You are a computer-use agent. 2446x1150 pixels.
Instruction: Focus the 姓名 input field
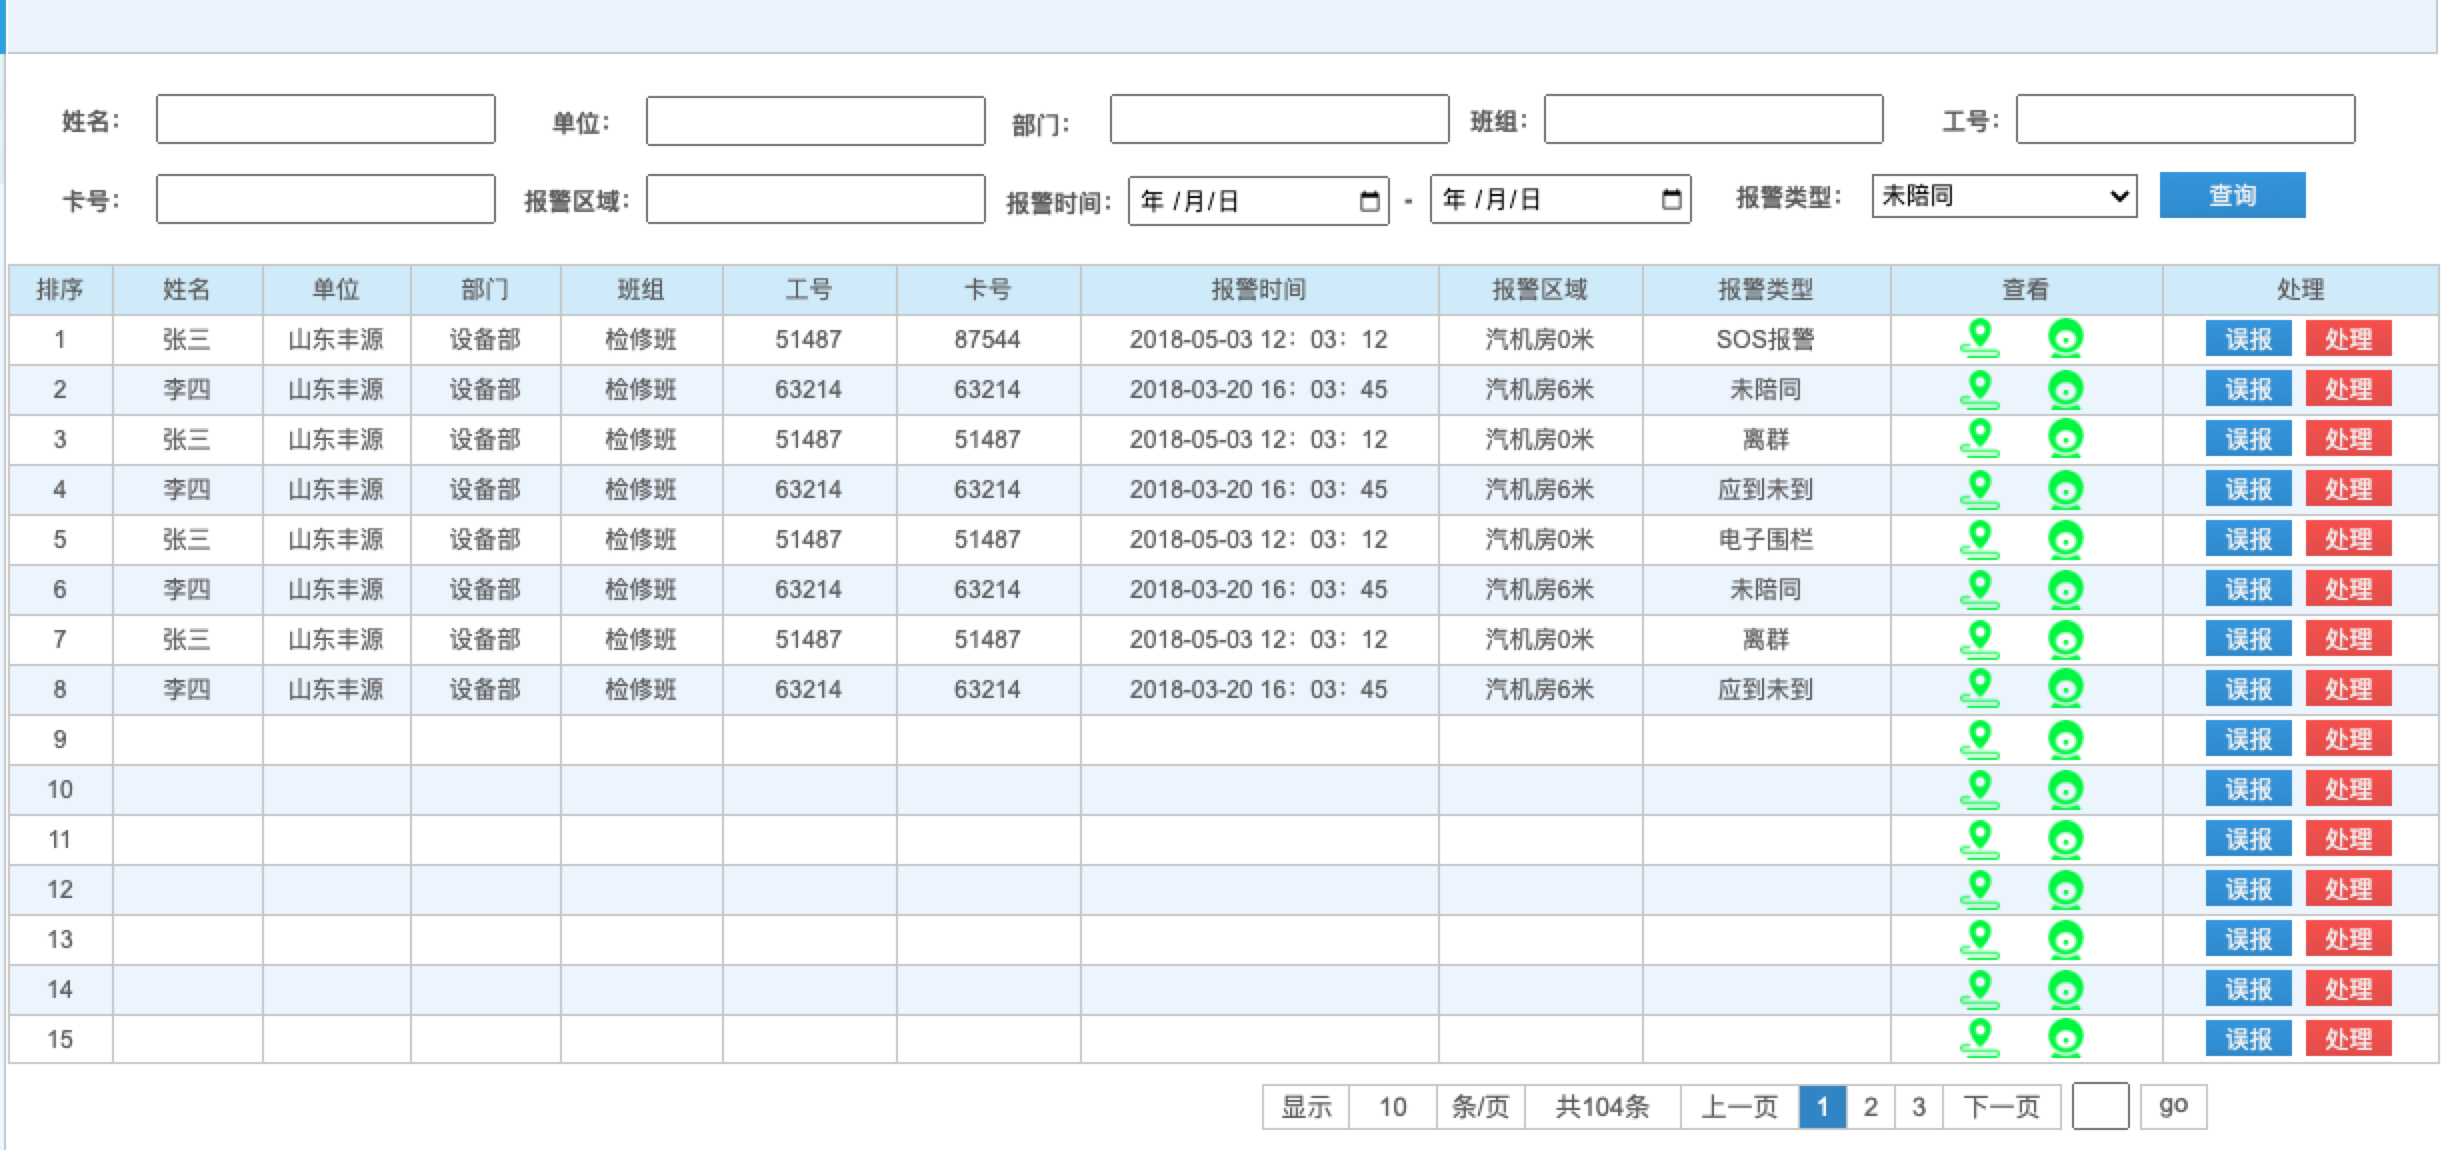coord(325,119)
